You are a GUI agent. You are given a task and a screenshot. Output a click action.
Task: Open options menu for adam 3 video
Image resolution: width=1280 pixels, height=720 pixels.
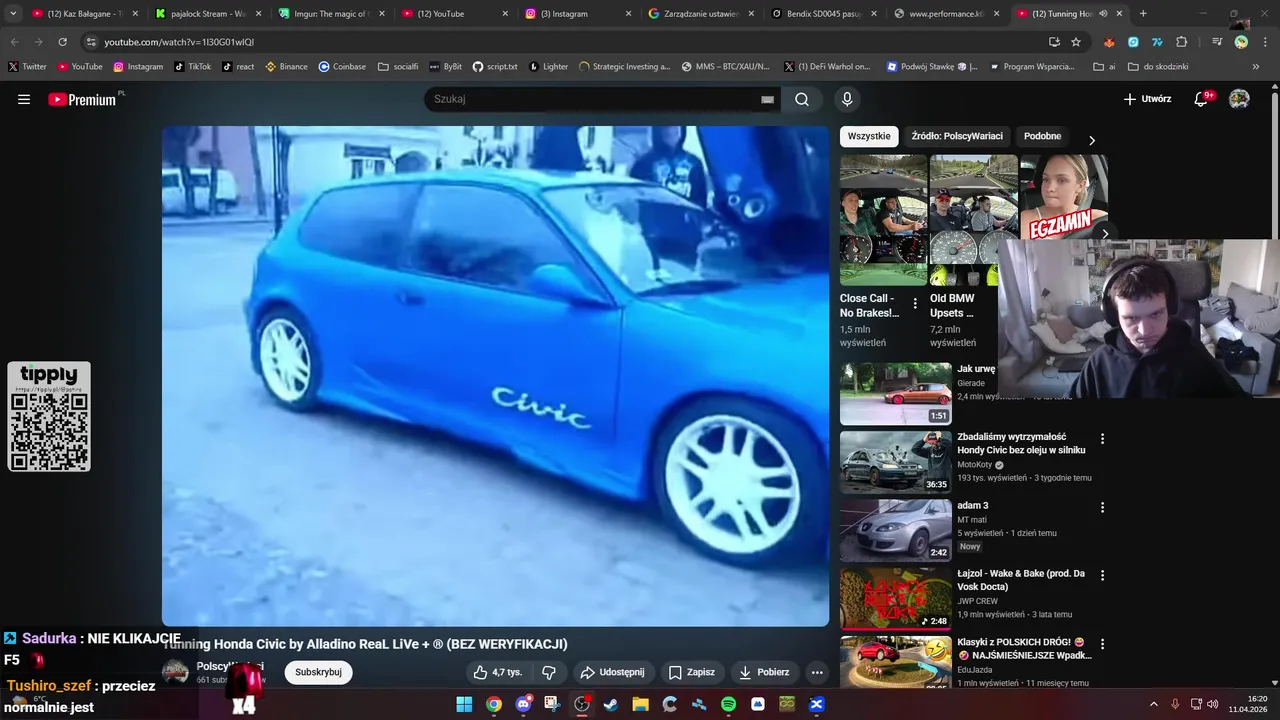(x=1103, y=508)
